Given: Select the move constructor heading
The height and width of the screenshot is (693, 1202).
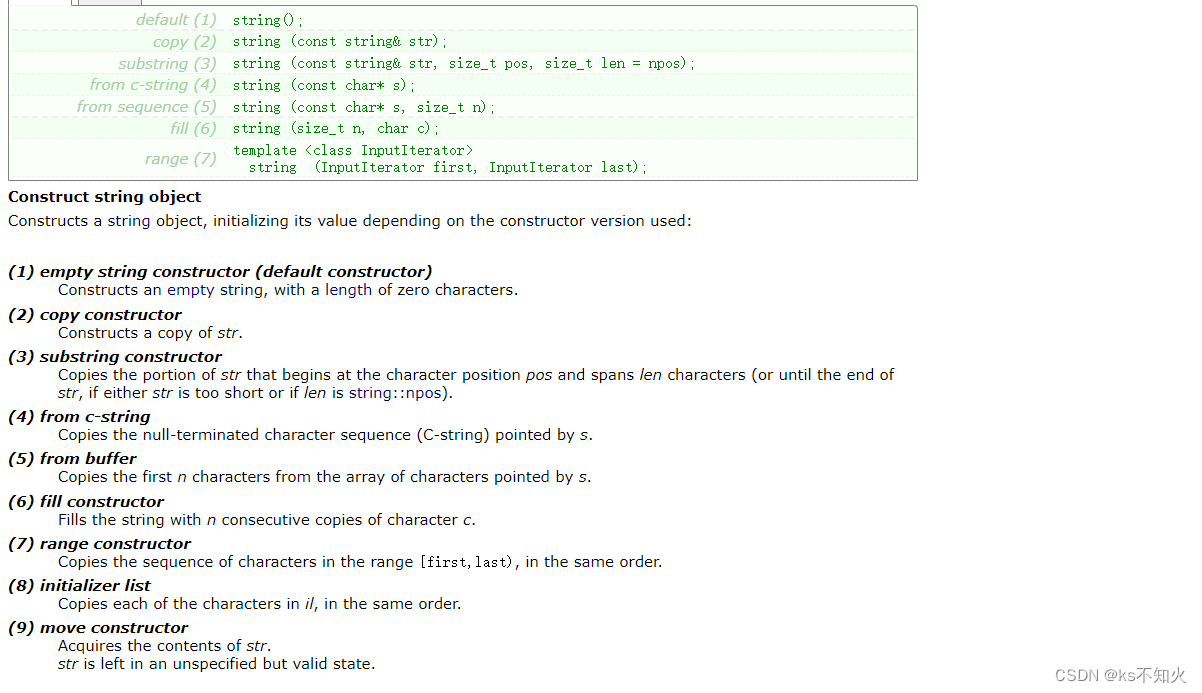Looking at the screenshot, I should tap(98, 628).
